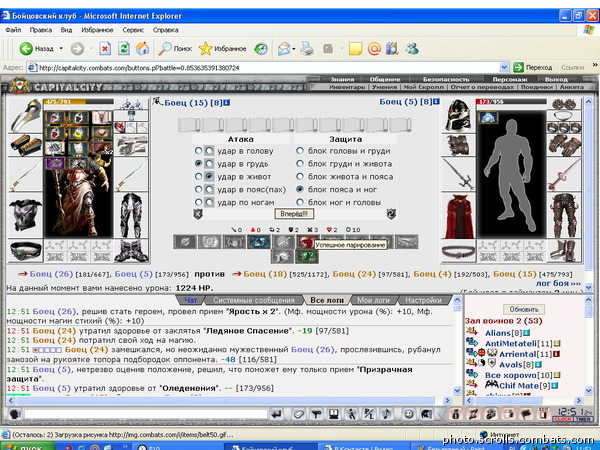Activate the green combat skill icon
The height and width of the screenshot is (450, 600).
coord(307,256)
